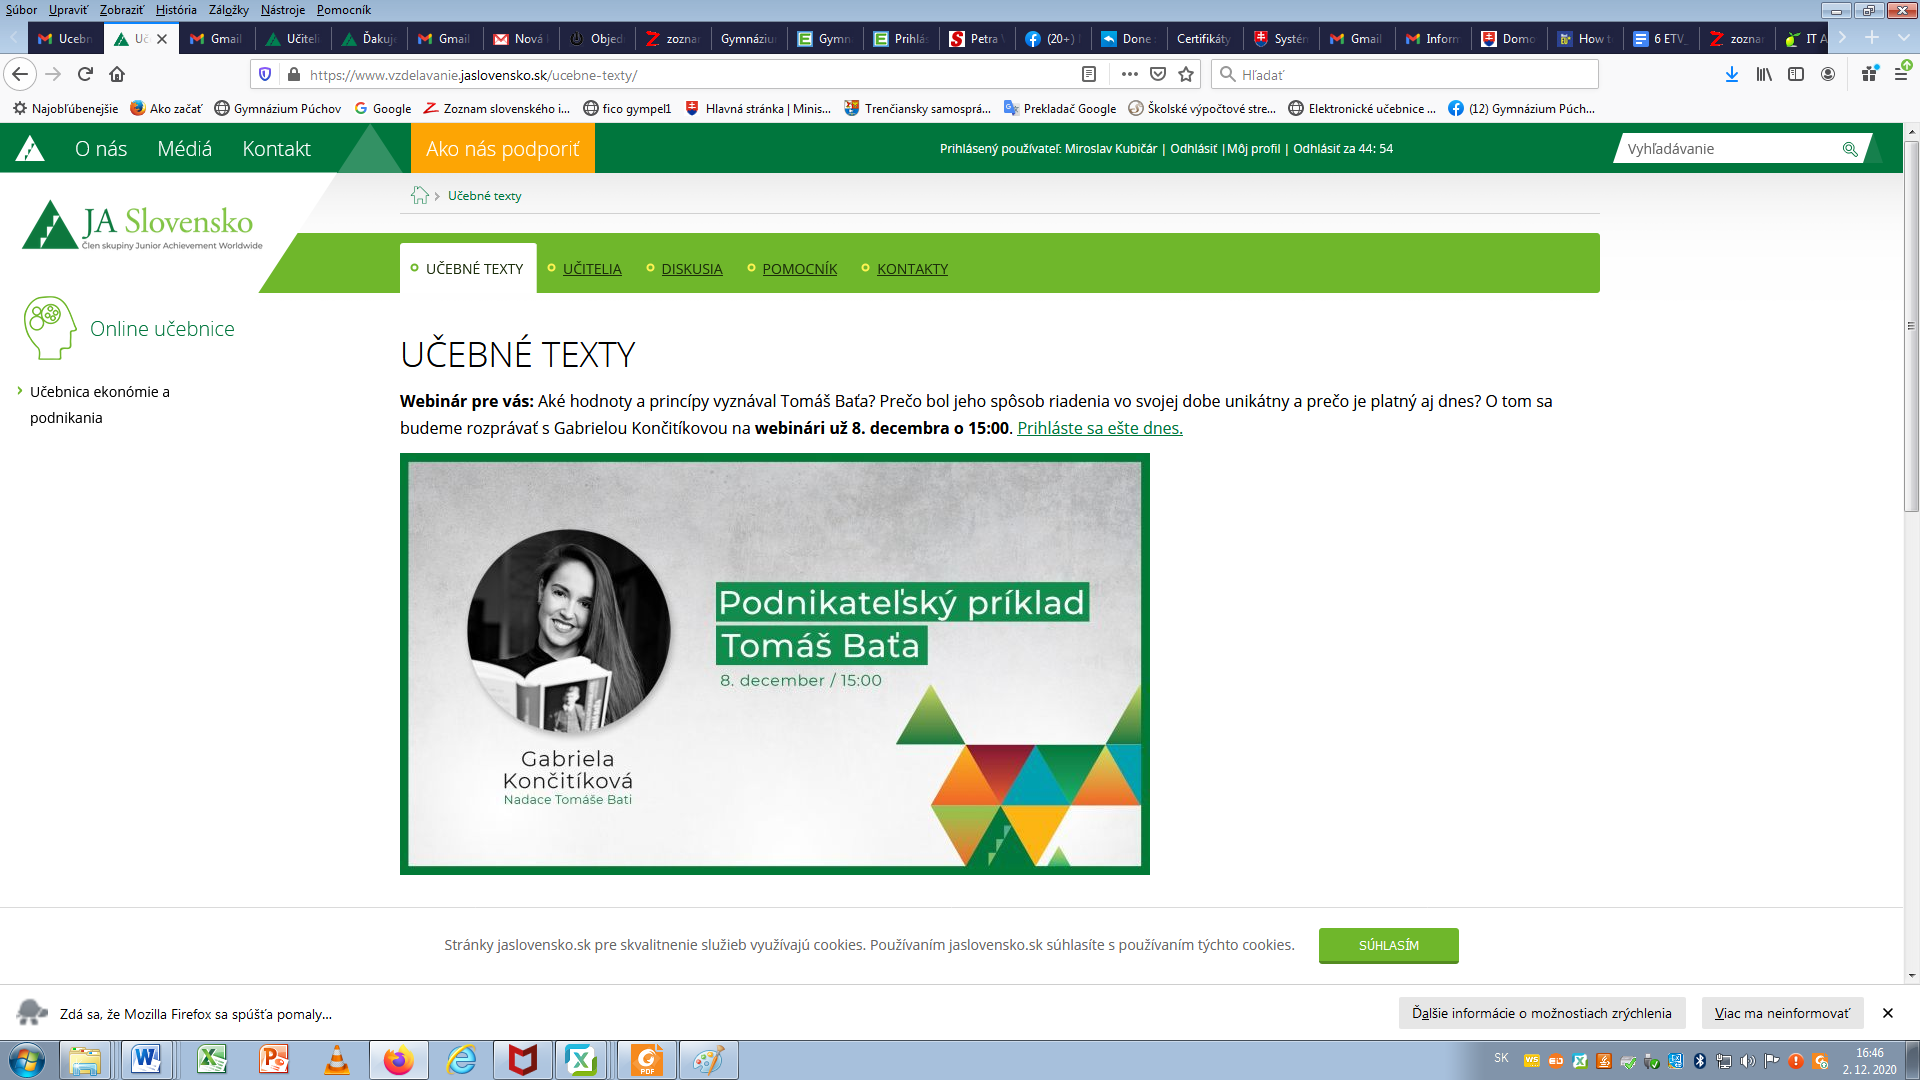
Task: Go to the Firefox home page icon
Action: (x=117, y=74)
